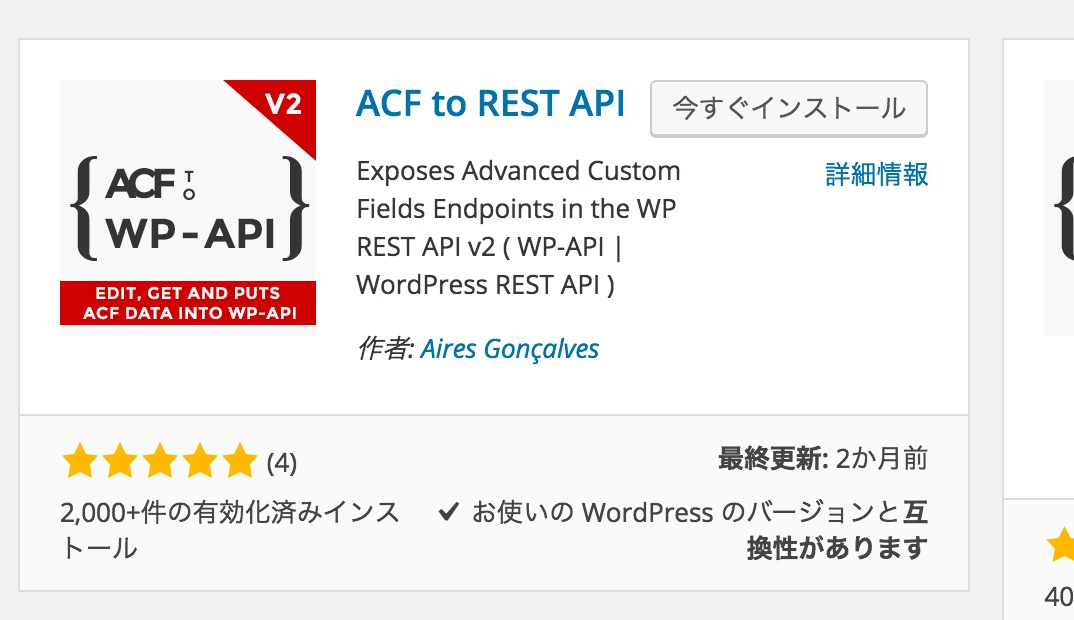Click the 2,000+ active installs text
Viewport: 1074px width, 620px height.
pyautogui.click(x=228, y=528)
